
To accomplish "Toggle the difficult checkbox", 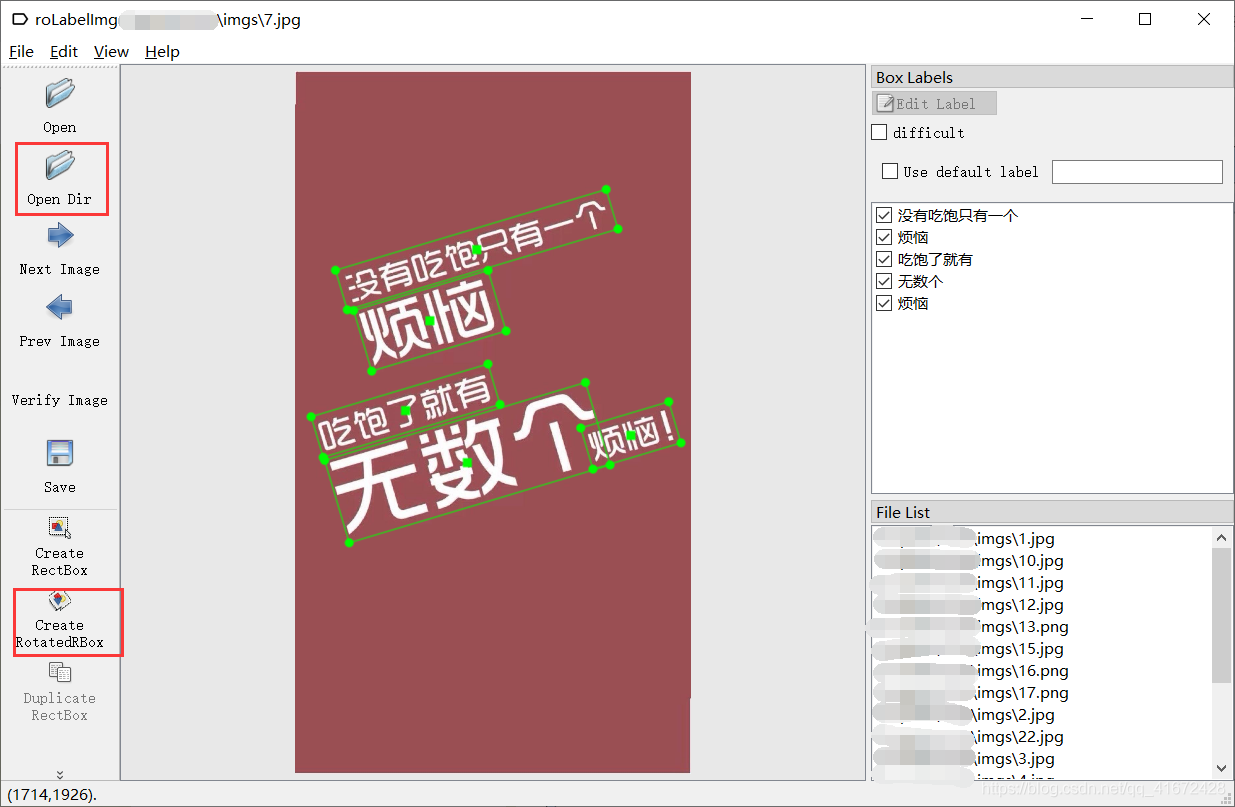I will coord(879,131).
